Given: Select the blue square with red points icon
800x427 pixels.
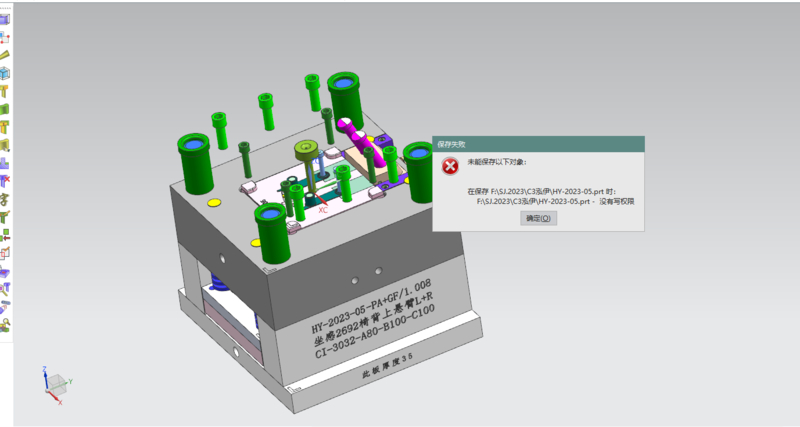Looking at the screenshot, I should (x=5, y=38).
